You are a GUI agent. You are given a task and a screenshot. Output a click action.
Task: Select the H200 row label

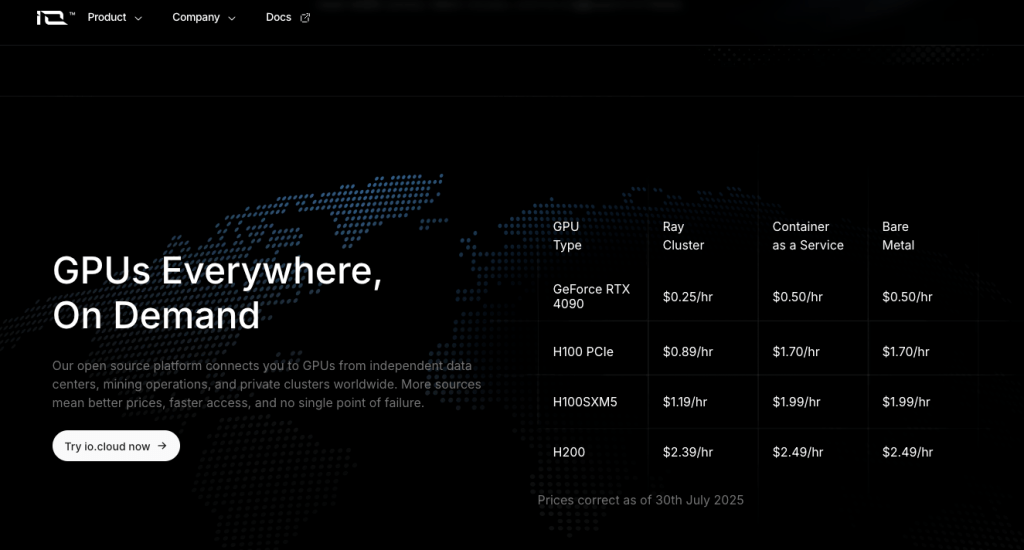pyautogui.click(x=569, y=452)
